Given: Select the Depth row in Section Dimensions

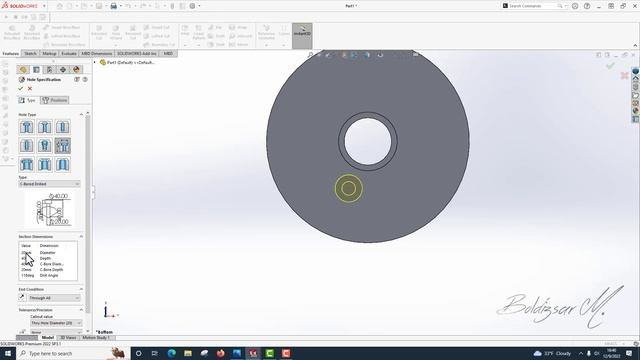Looking at the screenshot, I should point(48,258).
